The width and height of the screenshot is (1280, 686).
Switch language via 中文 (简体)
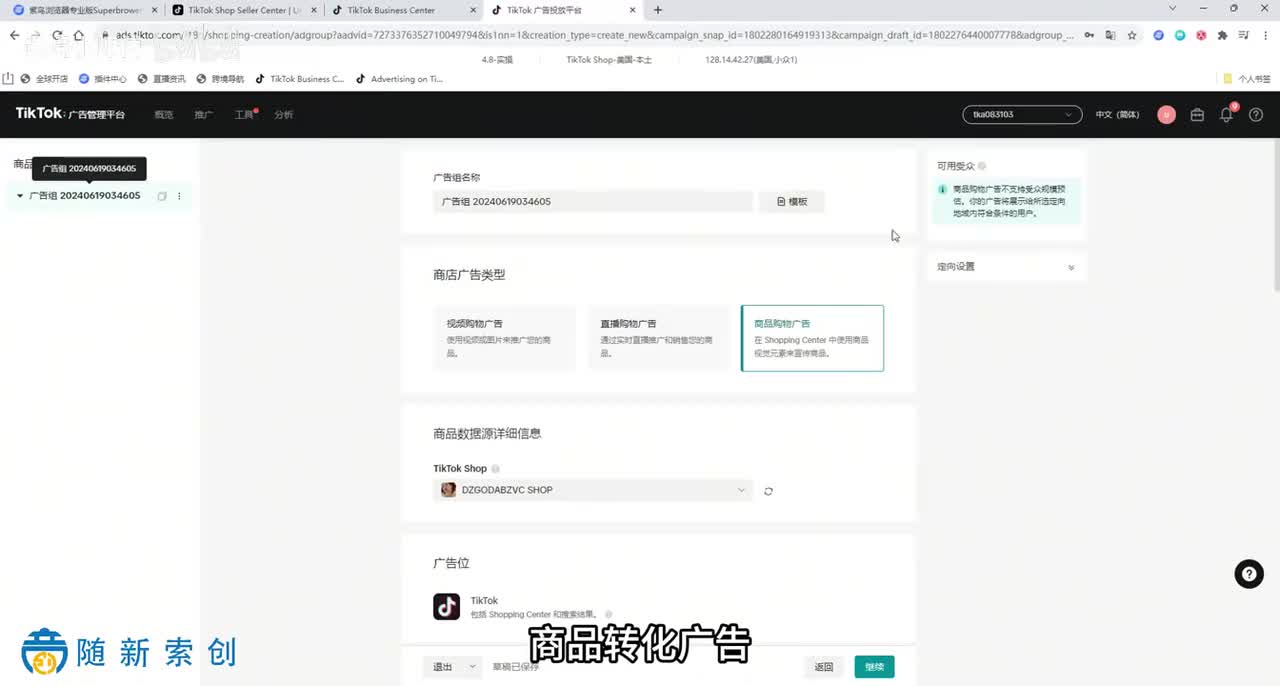(x=1117, y=115)
